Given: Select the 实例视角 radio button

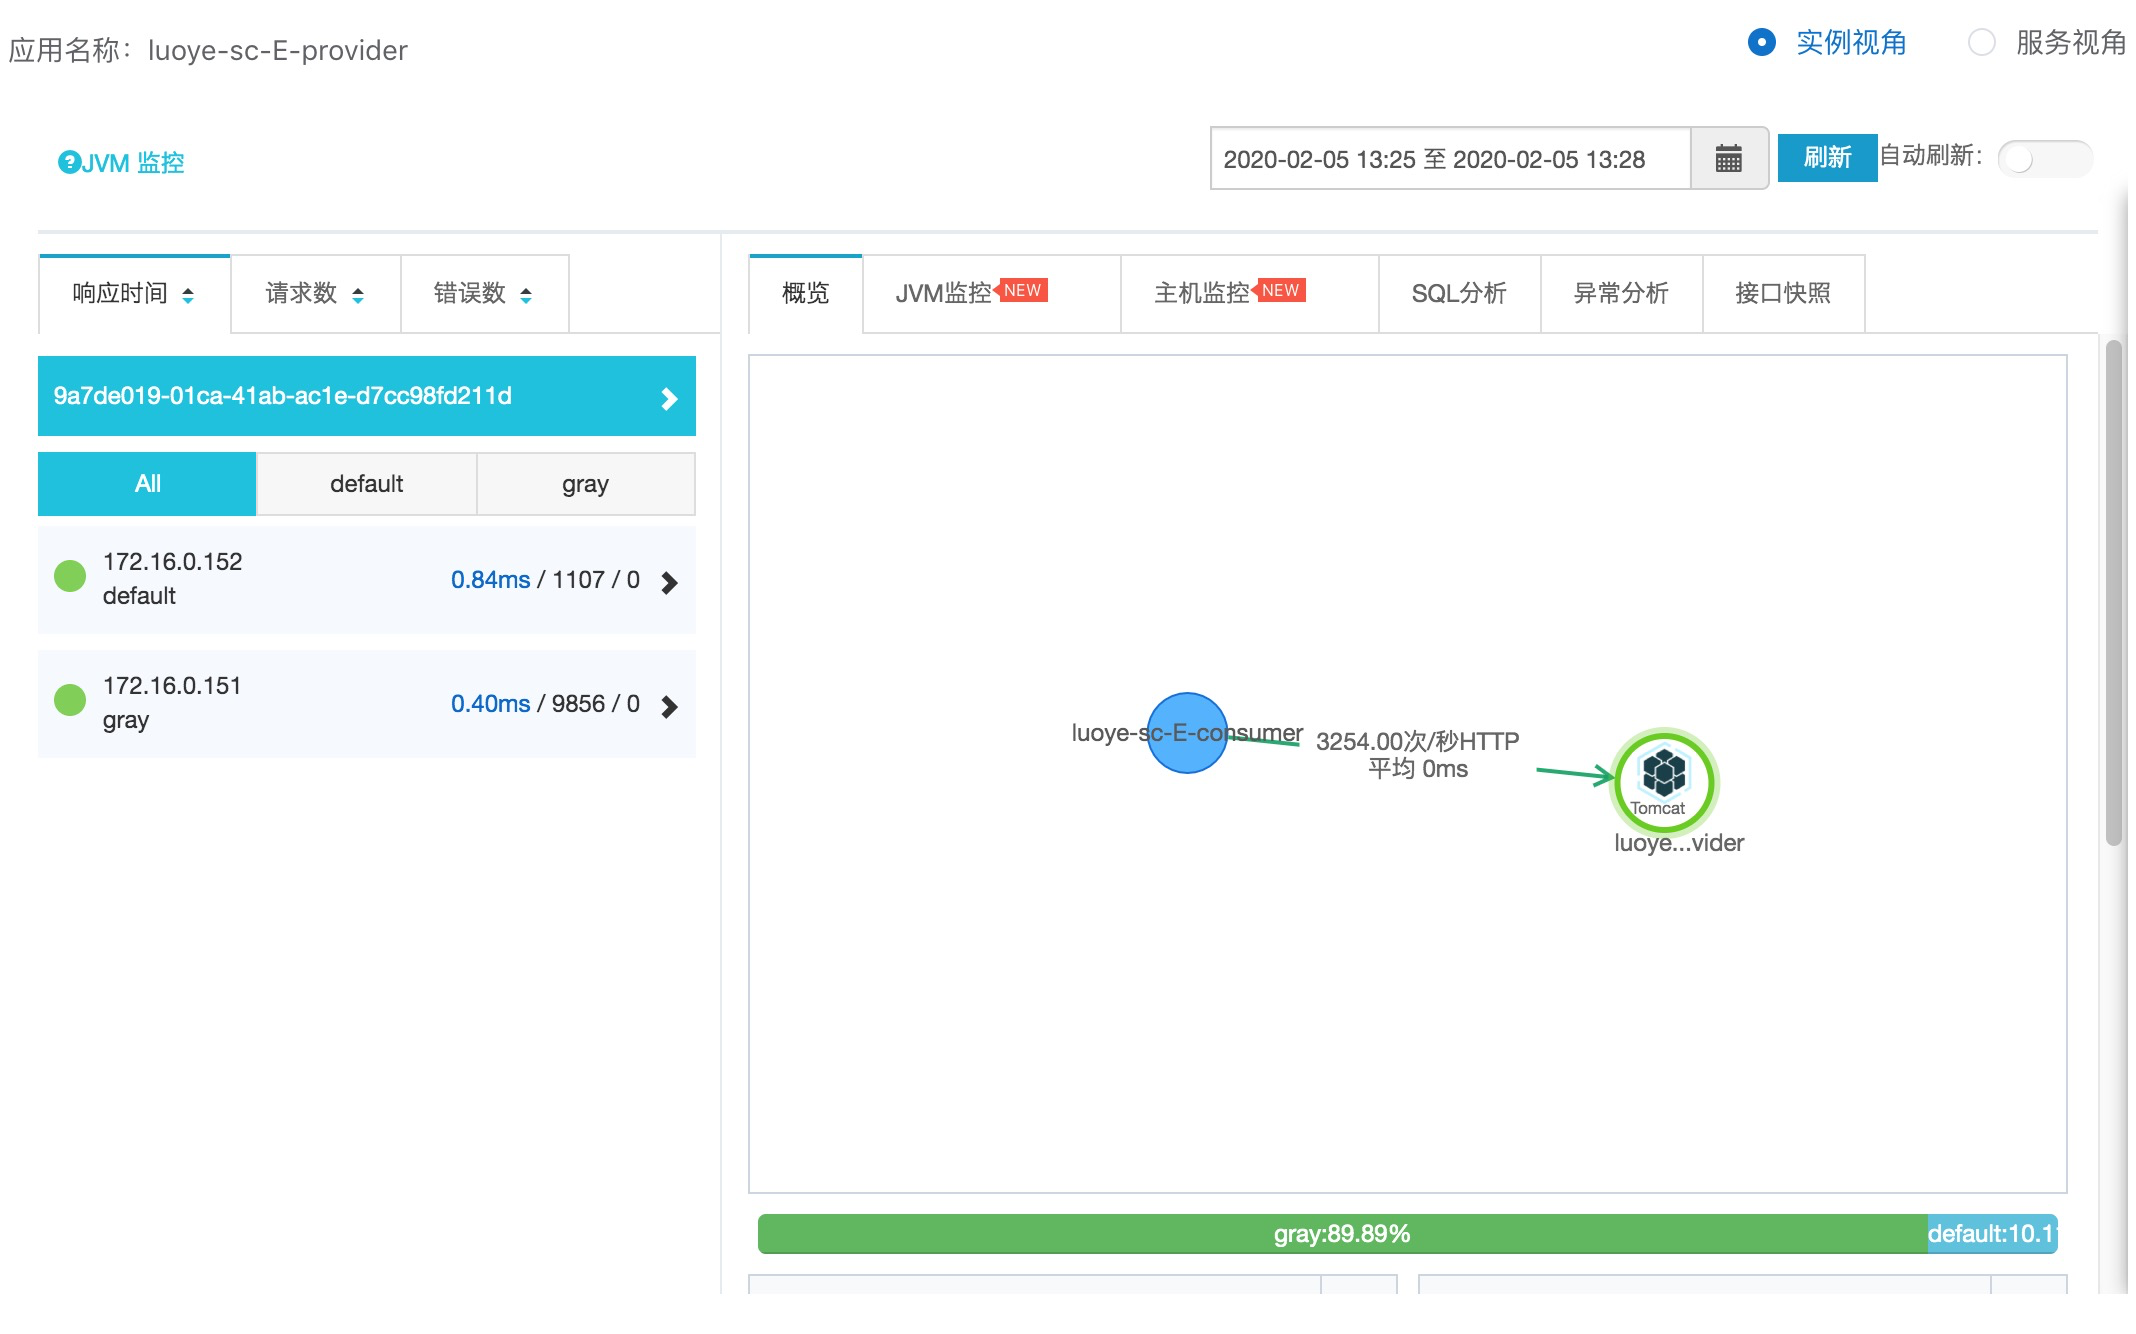Looking at the screenshot, I should (x=1761, y=42).
